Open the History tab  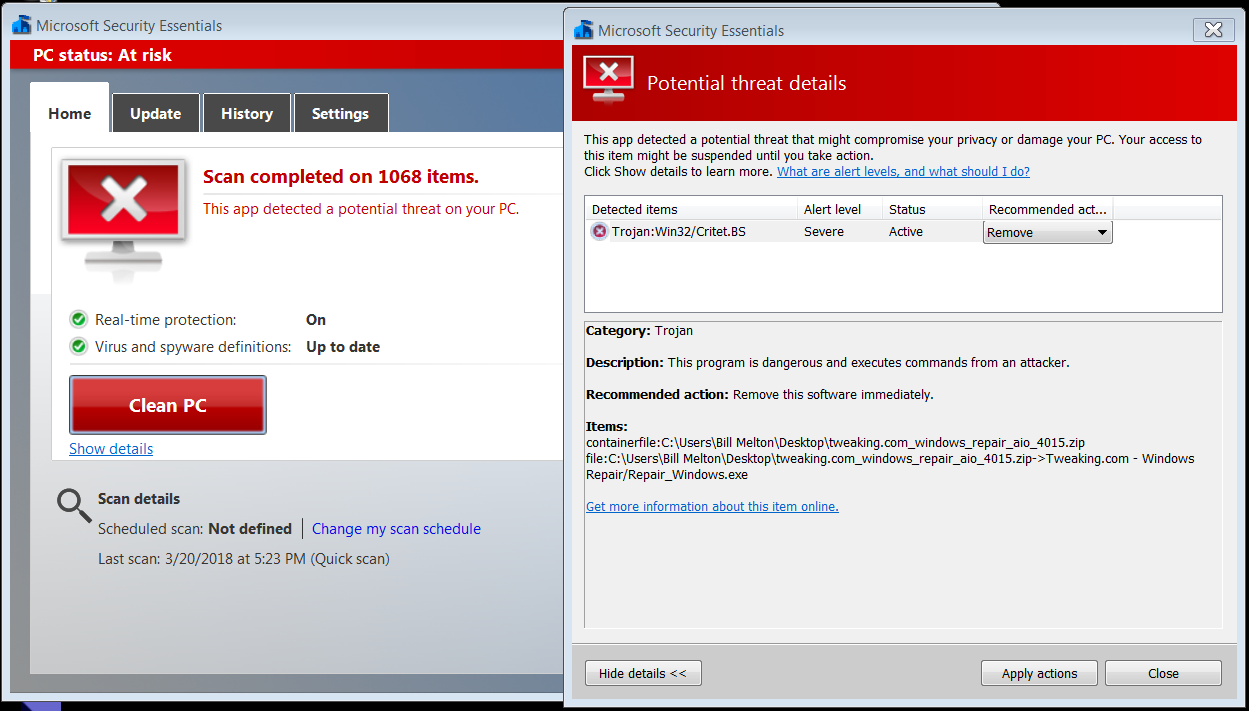[247, 114]
